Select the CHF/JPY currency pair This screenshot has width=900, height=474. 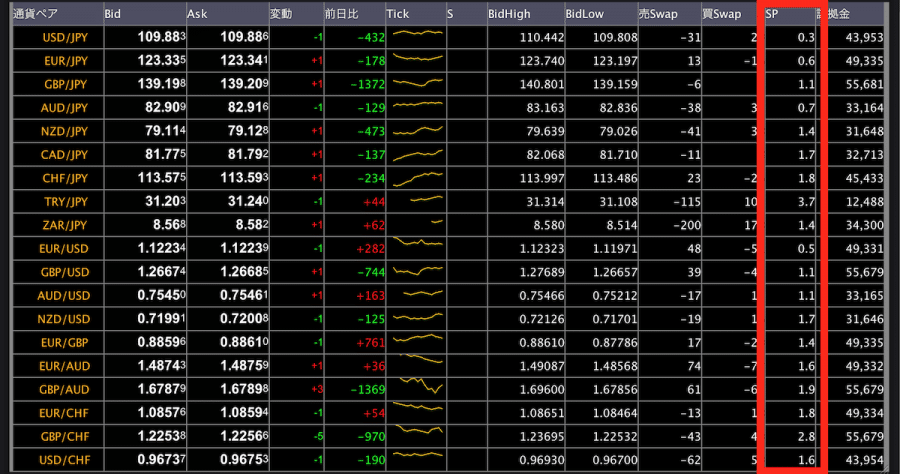pyautogui.click(x=65, y=178)
